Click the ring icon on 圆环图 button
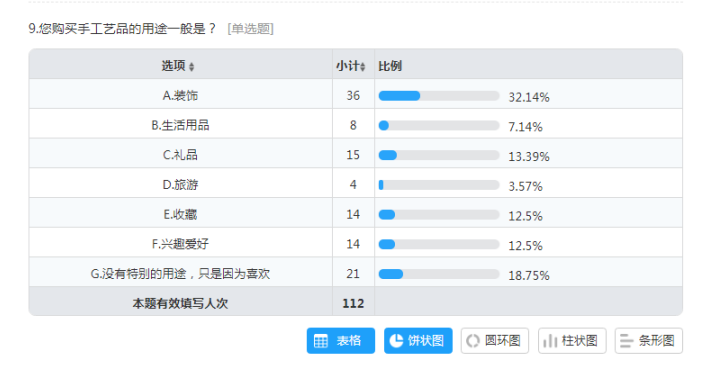The image size is (713, 369). (x=473, y=341)
